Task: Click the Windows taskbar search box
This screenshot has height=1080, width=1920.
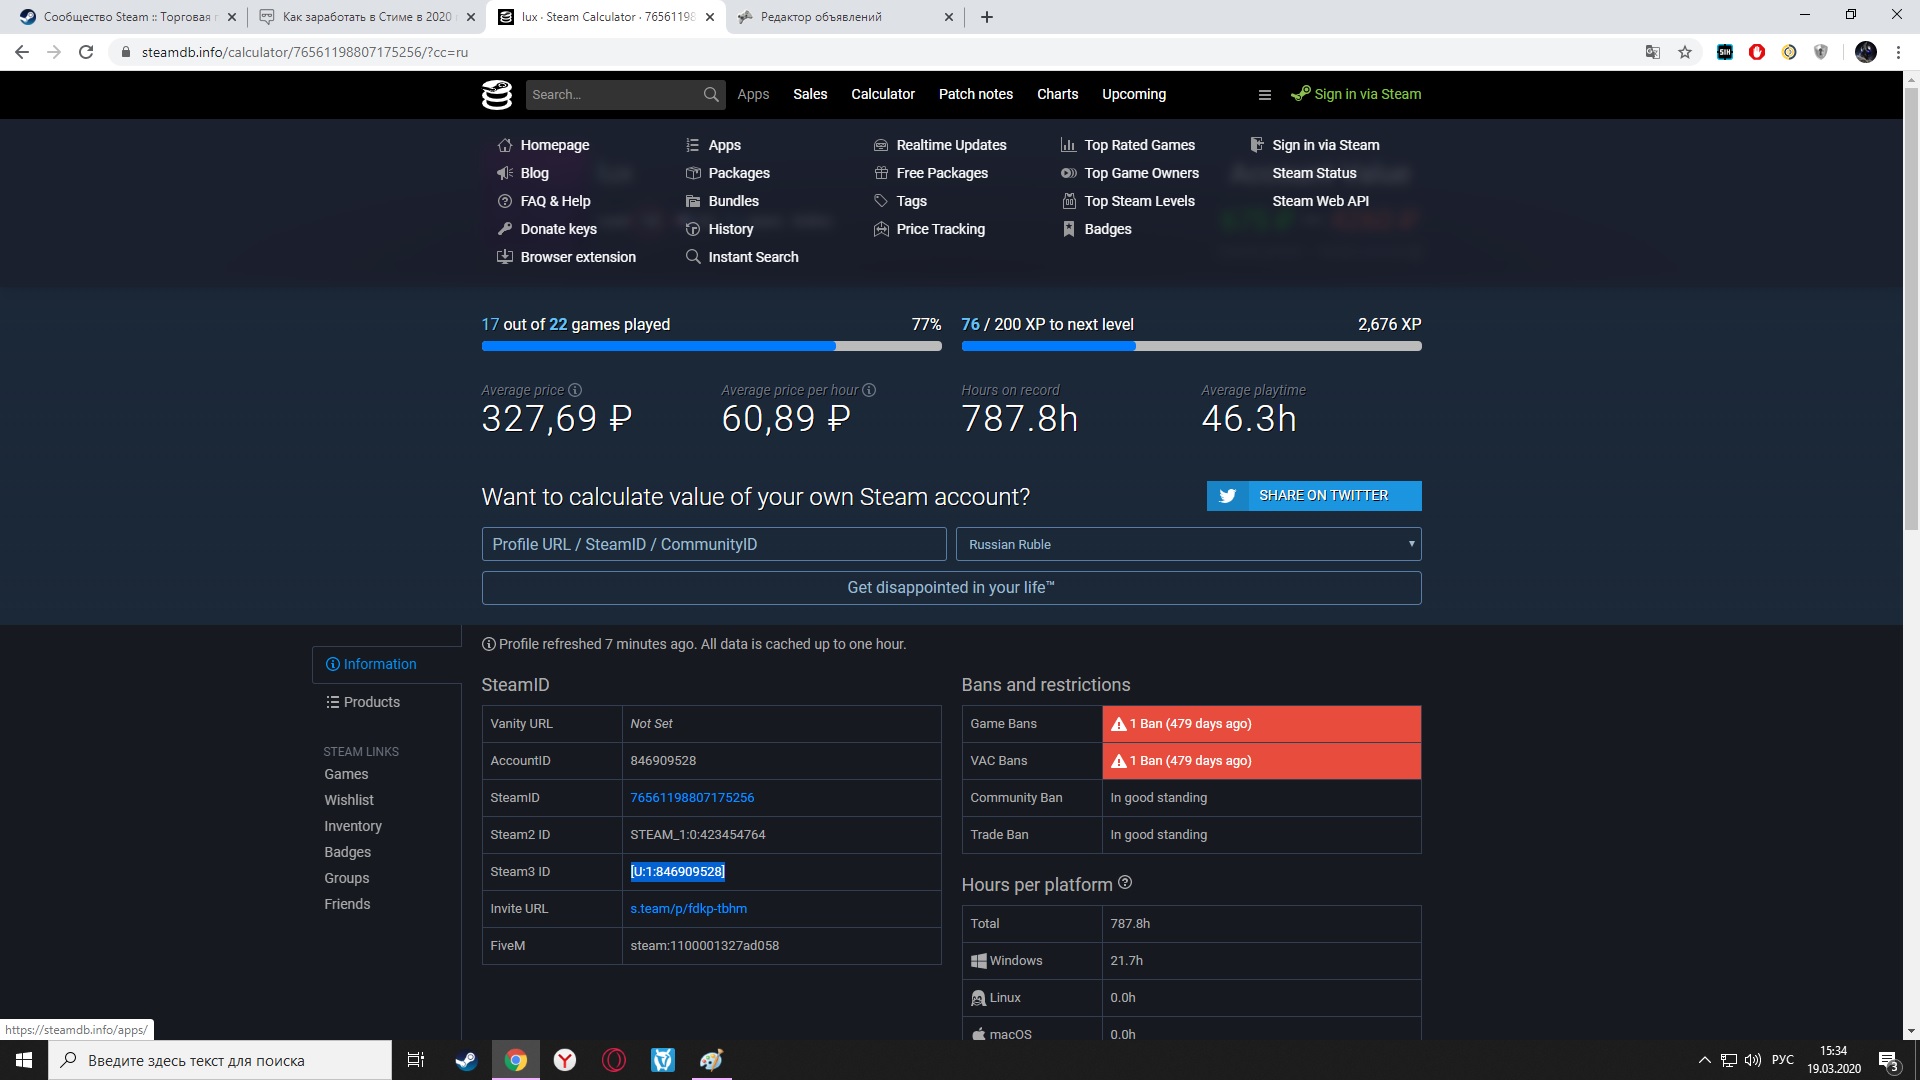Action: (220, 1060)
